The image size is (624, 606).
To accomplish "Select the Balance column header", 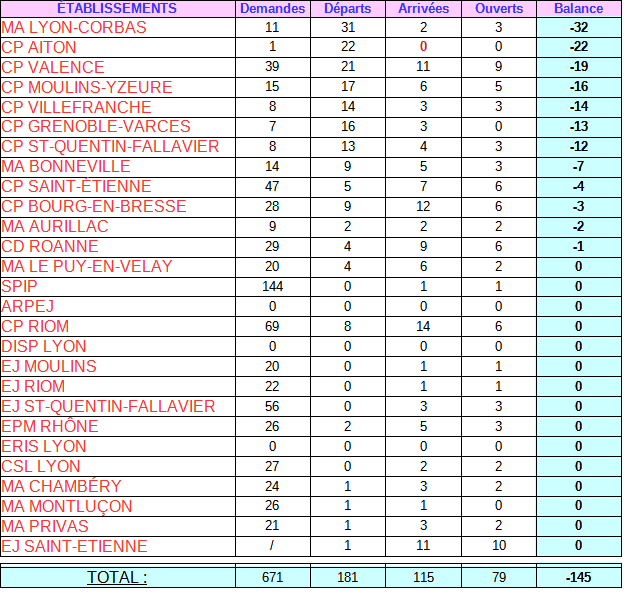I will [x=579, y=9].
